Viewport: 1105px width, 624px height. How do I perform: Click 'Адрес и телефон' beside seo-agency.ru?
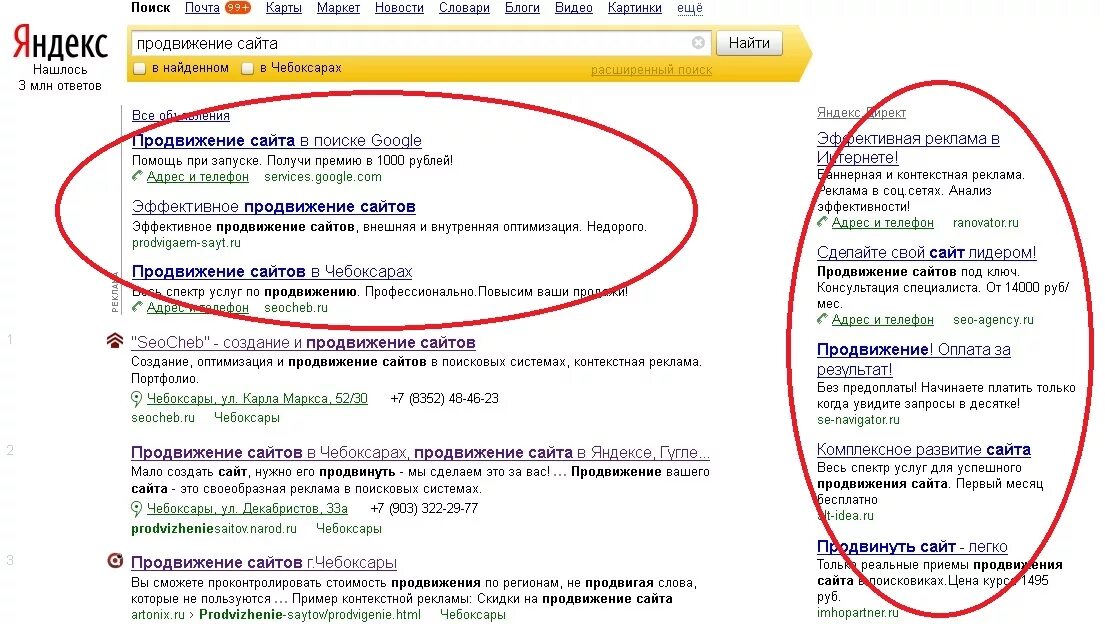[882, 319]
